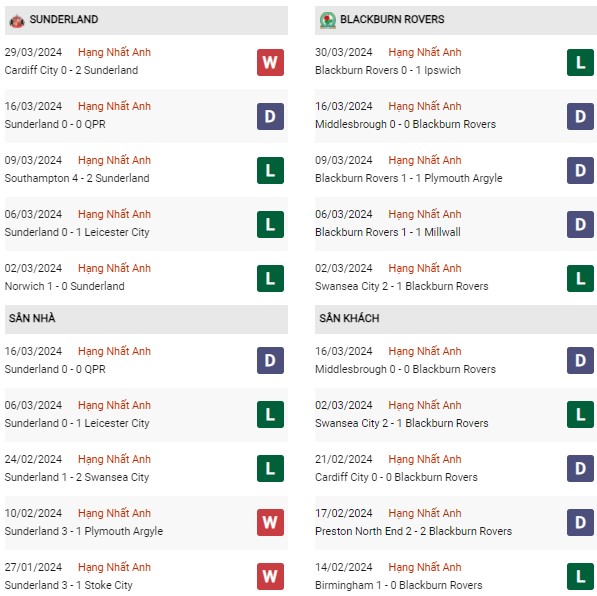Open the Sunderland 3 - 1 Plymouth Argyle match
This screenshot has height=596, width=597.
click(x=84, y=531)
